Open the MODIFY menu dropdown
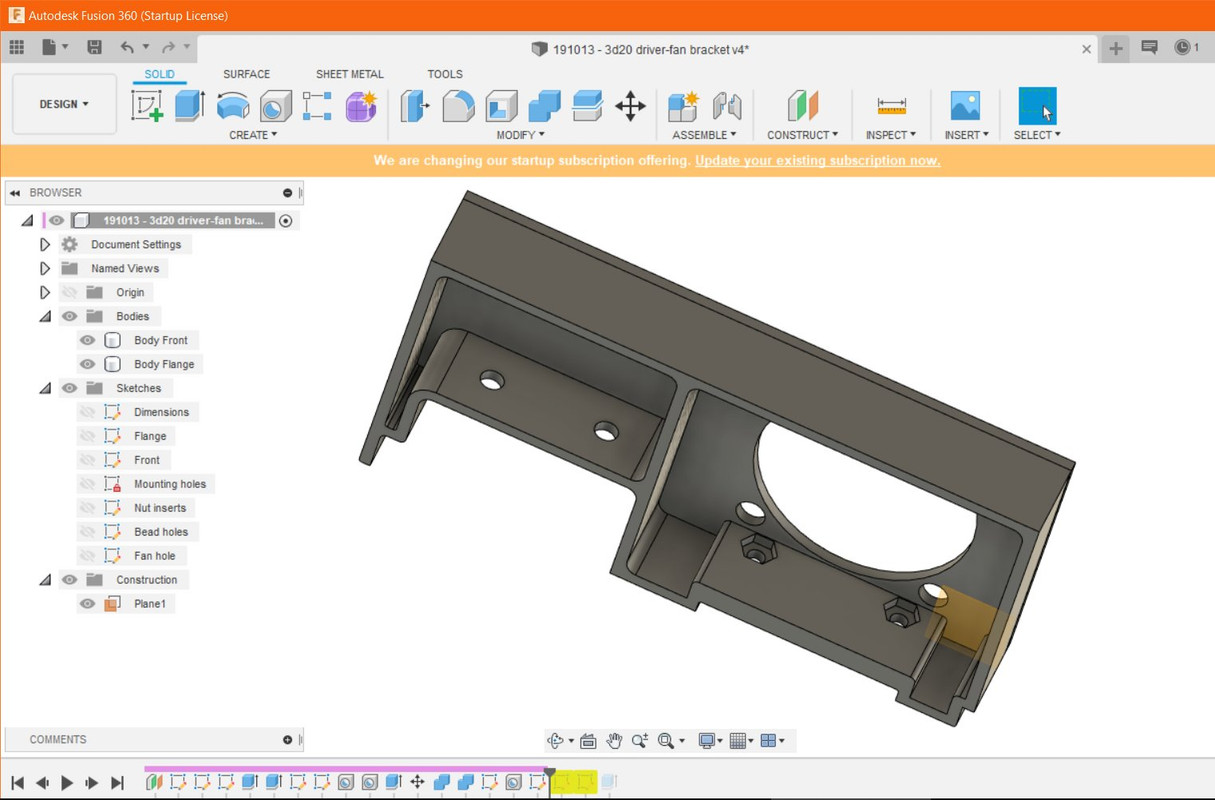This screenshot has width=1215, height=800. click(521, 135)
